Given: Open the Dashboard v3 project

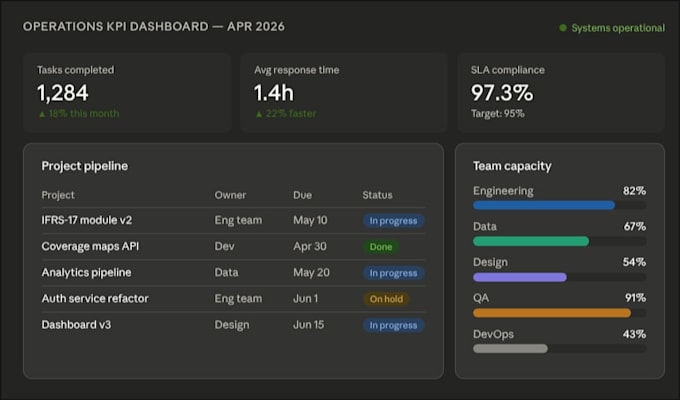Looking at the screenshot, I should pyautogui.click(x=76, y=325).
